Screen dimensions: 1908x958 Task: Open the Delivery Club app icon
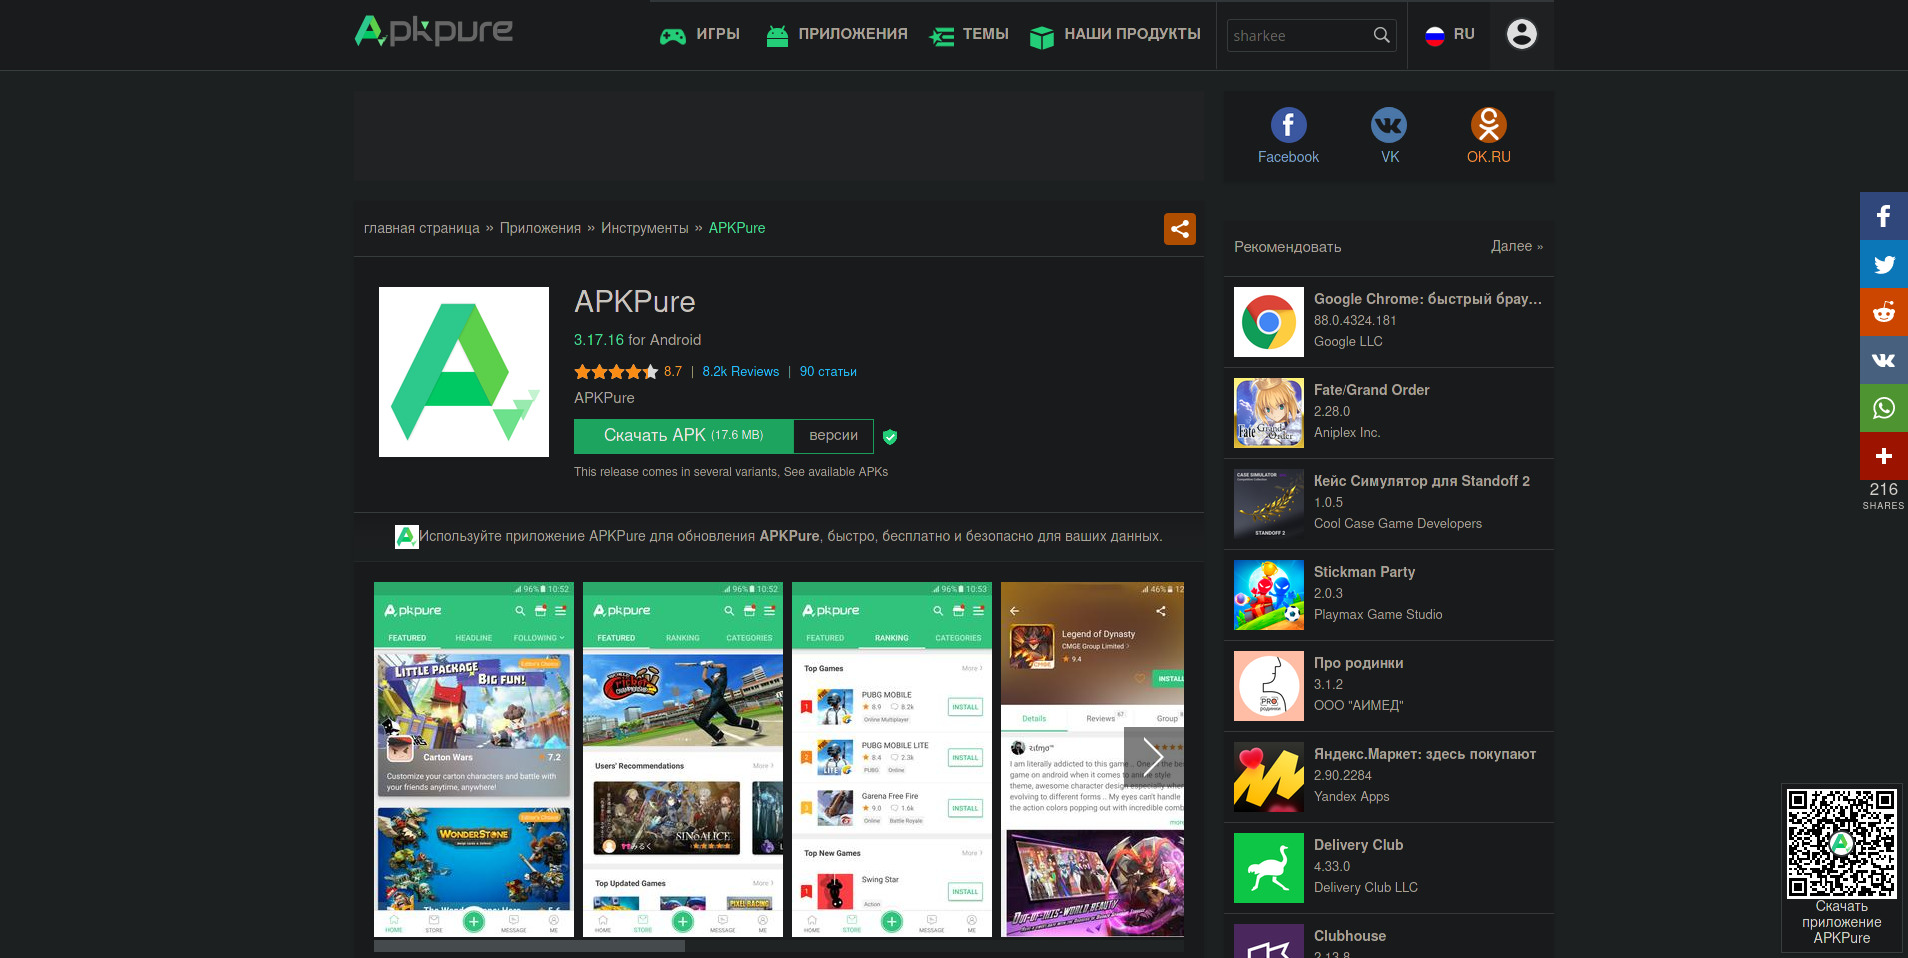click(1269, 868)
